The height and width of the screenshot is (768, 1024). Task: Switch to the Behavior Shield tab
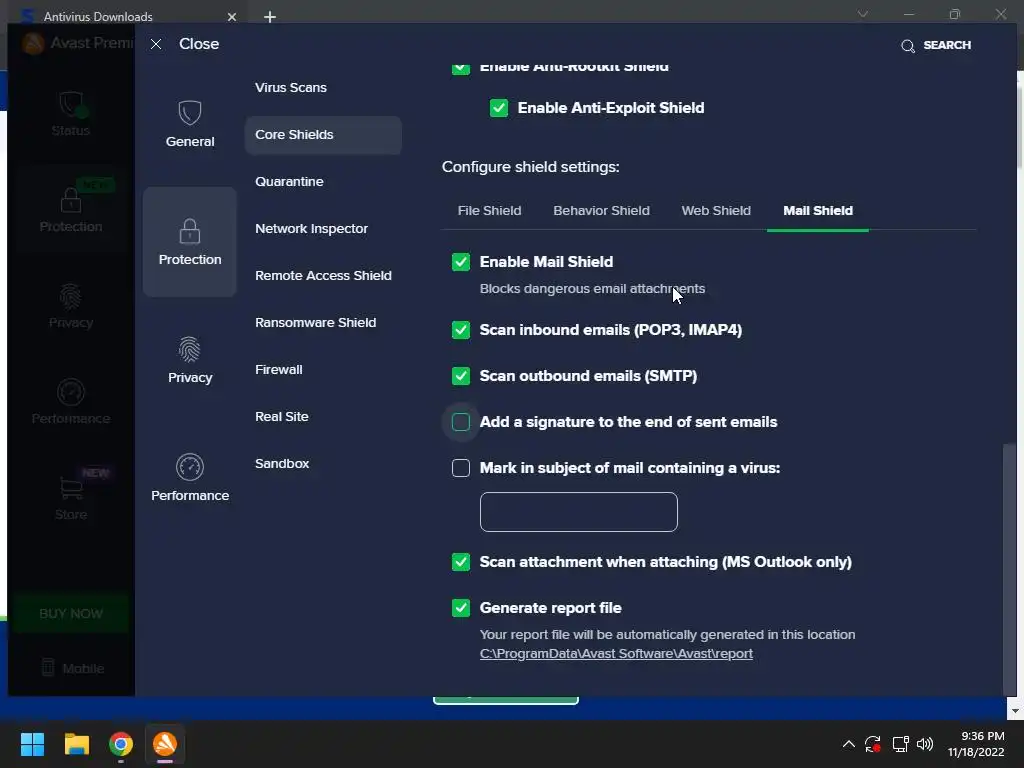[601, 210]
